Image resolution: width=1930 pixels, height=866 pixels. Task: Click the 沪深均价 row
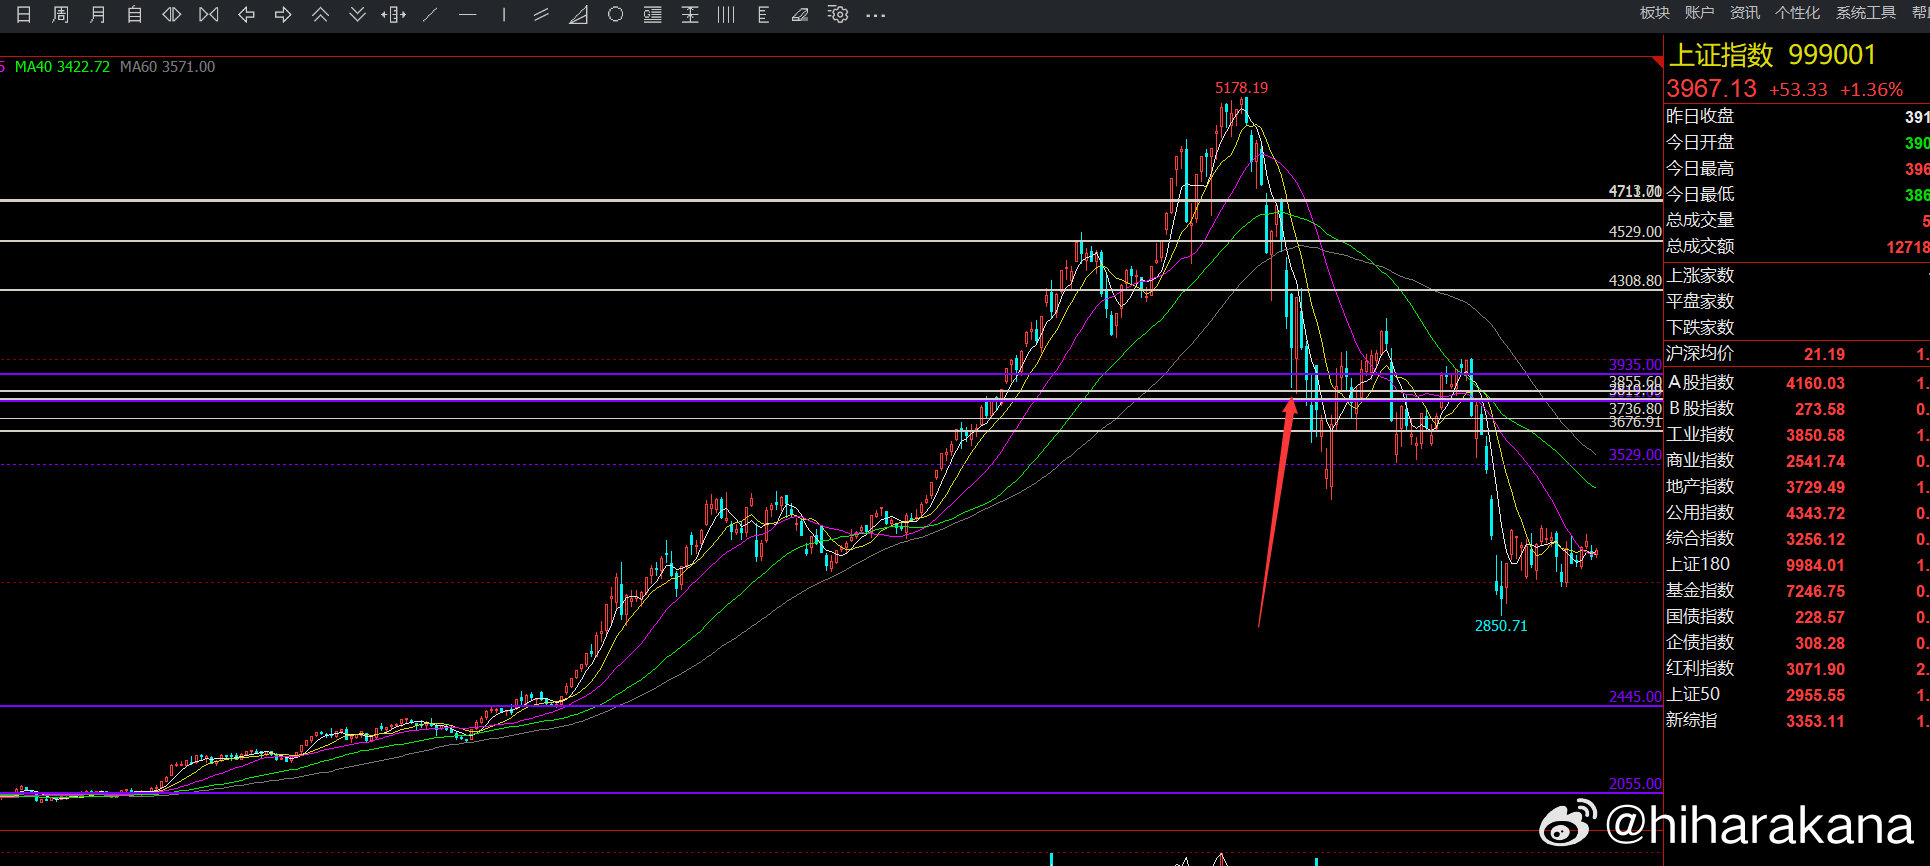click(1797, 354)
